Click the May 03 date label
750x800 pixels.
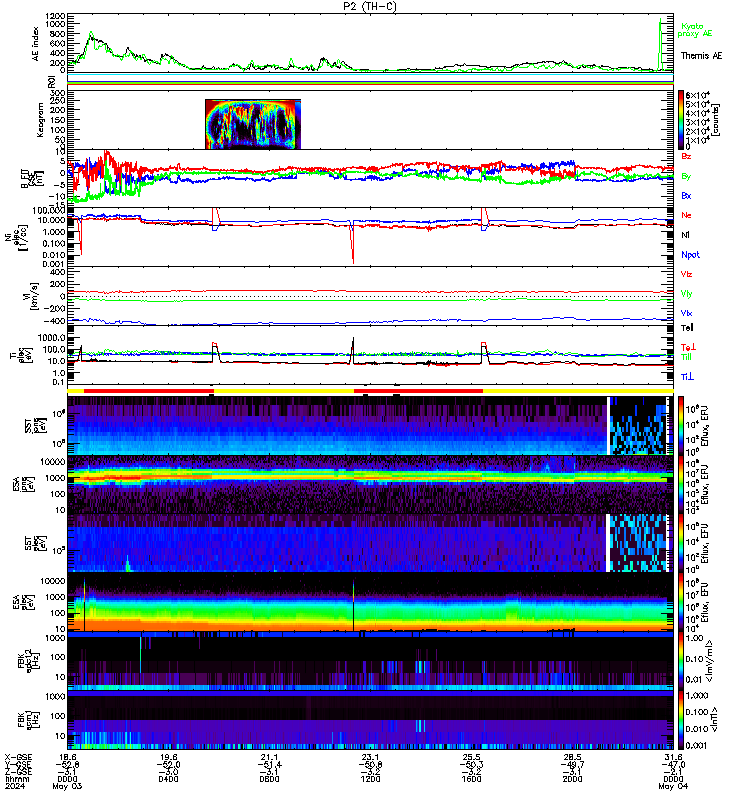click(x=67, y=786)
